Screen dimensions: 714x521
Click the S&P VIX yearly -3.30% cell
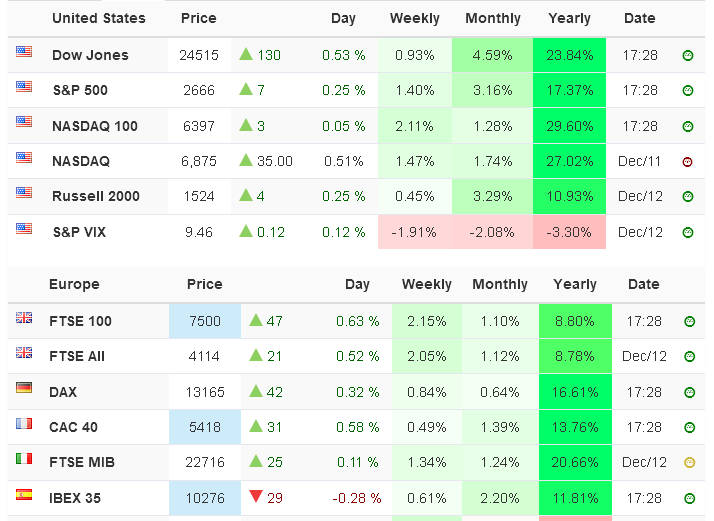[569, 232]
